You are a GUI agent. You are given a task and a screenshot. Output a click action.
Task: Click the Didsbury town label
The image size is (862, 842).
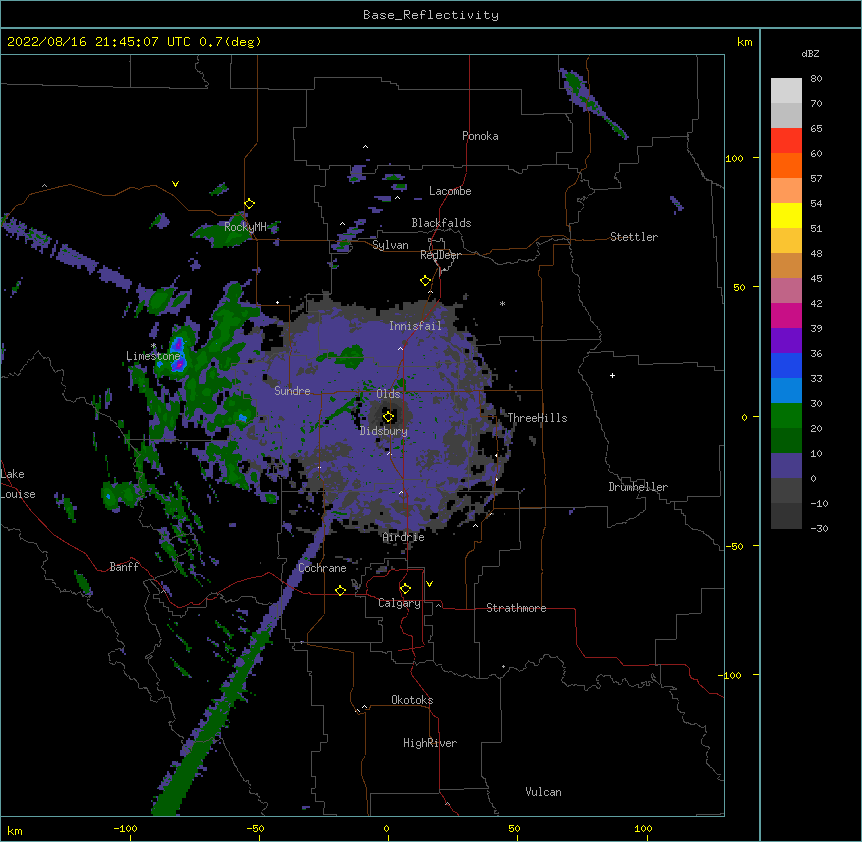coord(384,431)
